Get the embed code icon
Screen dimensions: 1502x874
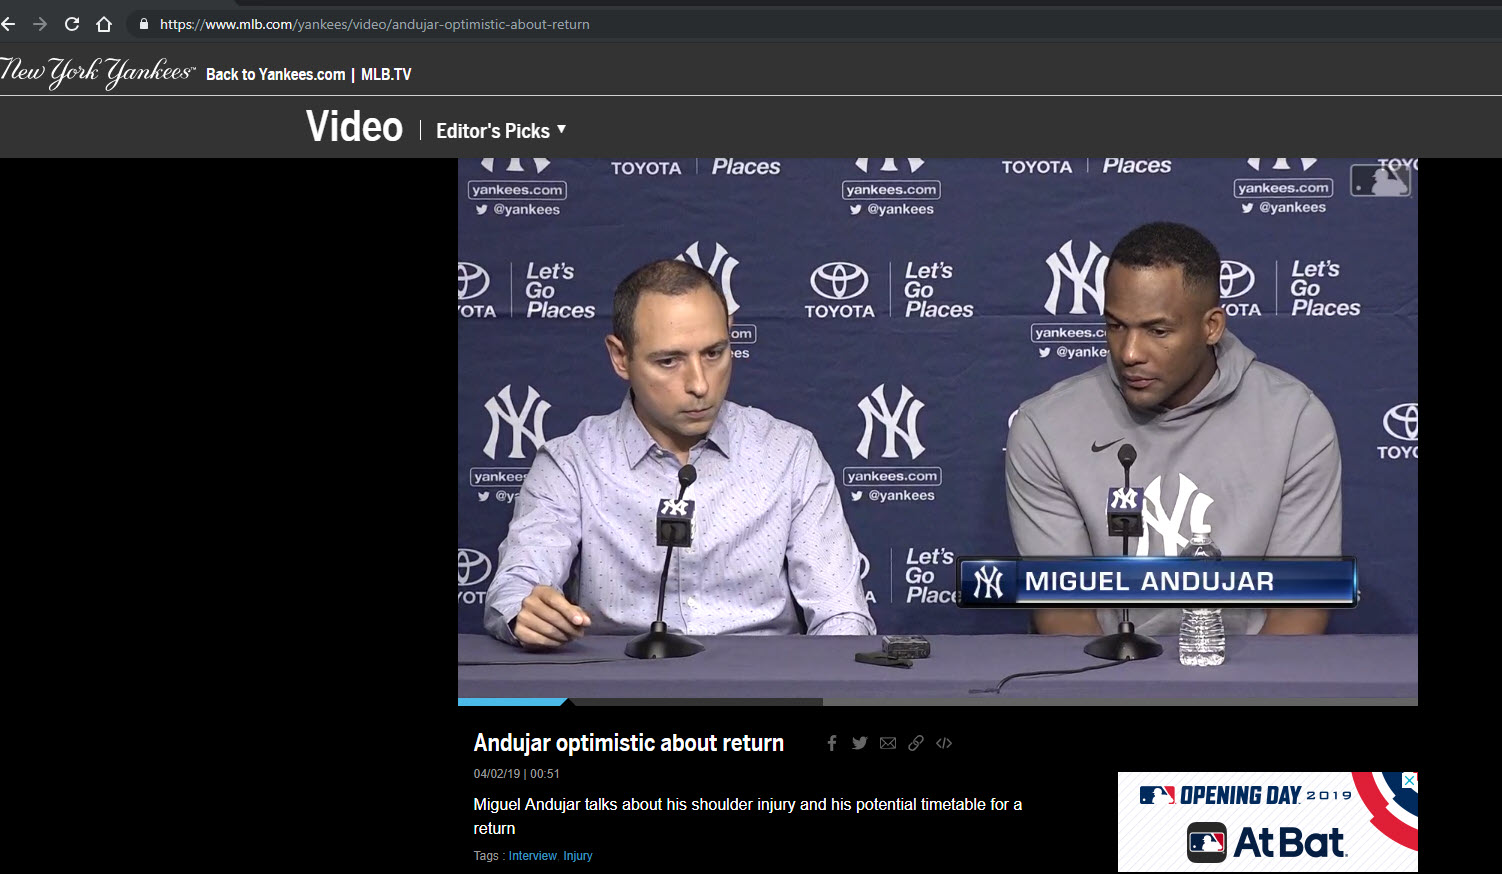(x=944, y=743)
